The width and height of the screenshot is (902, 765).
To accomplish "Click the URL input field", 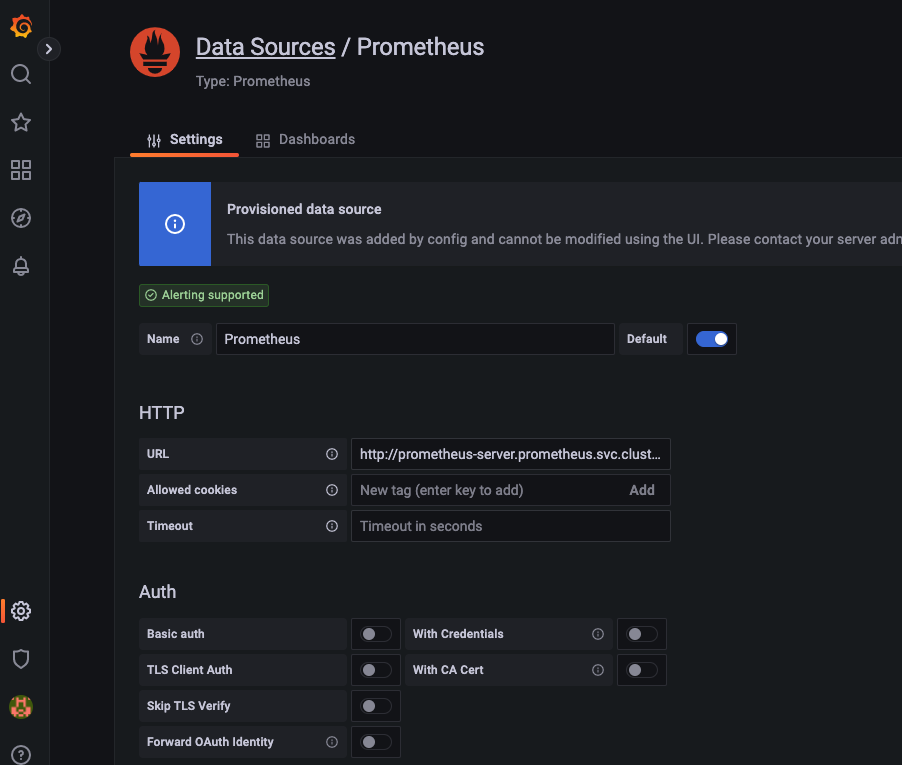I will pos(510,454).
